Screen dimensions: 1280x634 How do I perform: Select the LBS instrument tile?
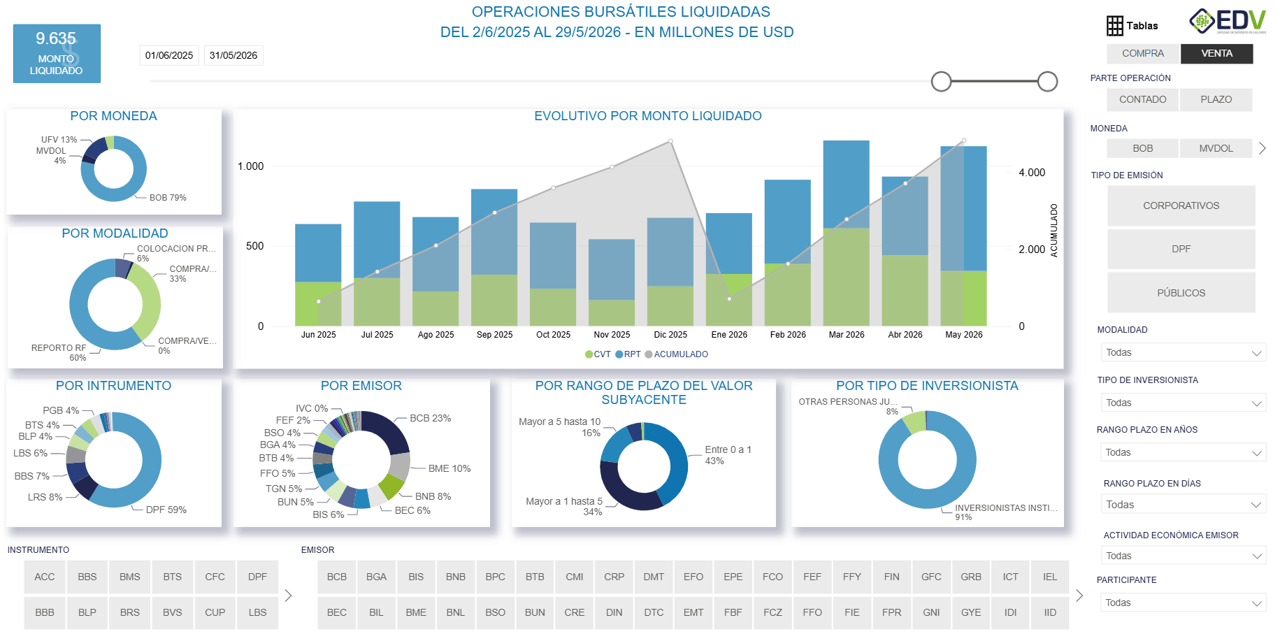257,612
